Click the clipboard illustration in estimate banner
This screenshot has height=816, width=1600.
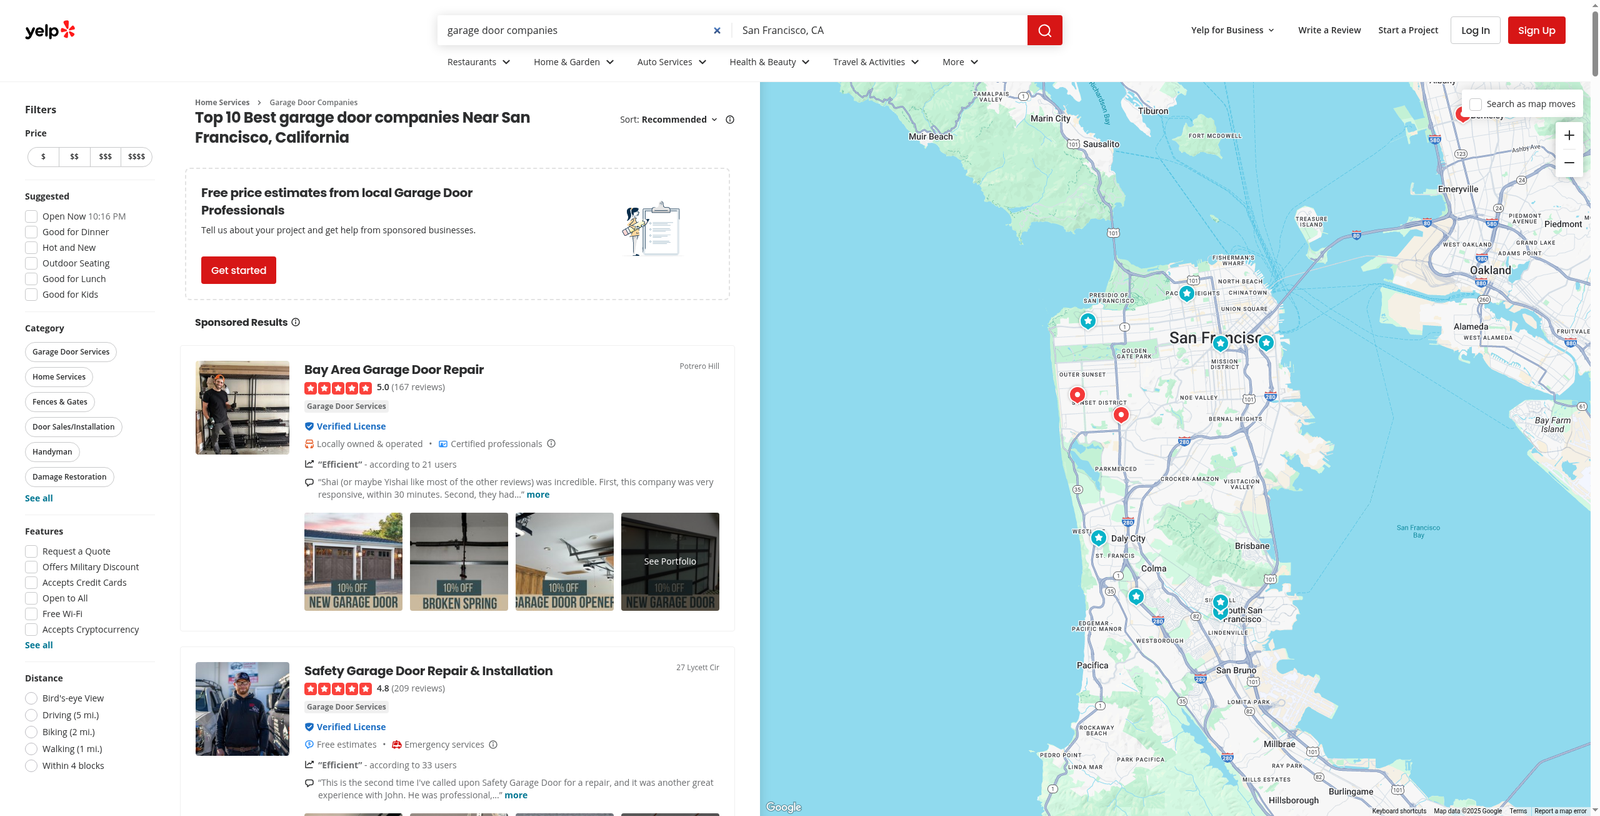(651, 229)
